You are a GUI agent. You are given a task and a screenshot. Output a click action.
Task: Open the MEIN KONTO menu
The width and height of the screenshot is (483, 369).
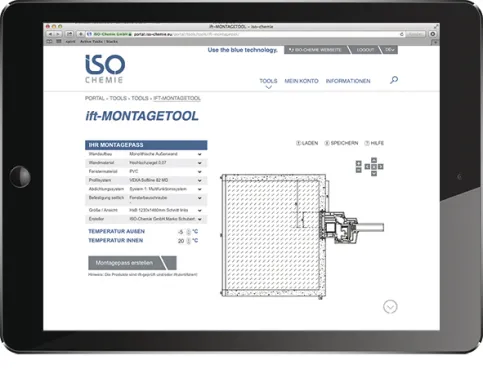click(301, 81)
